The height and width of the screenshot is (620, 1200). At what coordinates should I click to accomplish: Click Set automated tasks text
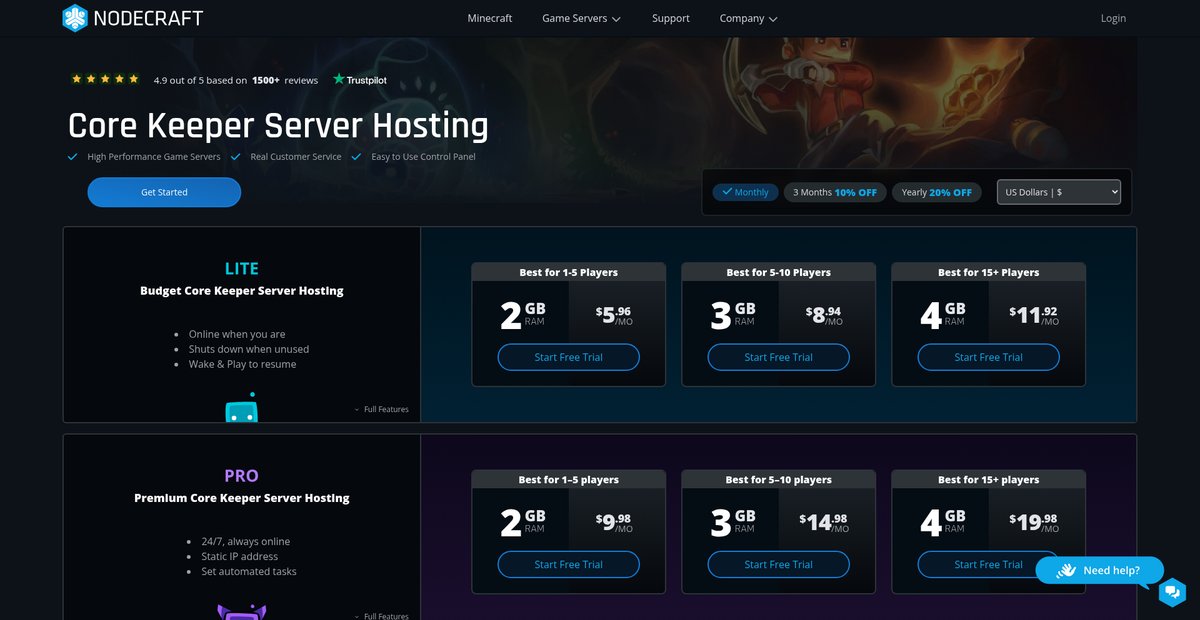tap(249, 571)
